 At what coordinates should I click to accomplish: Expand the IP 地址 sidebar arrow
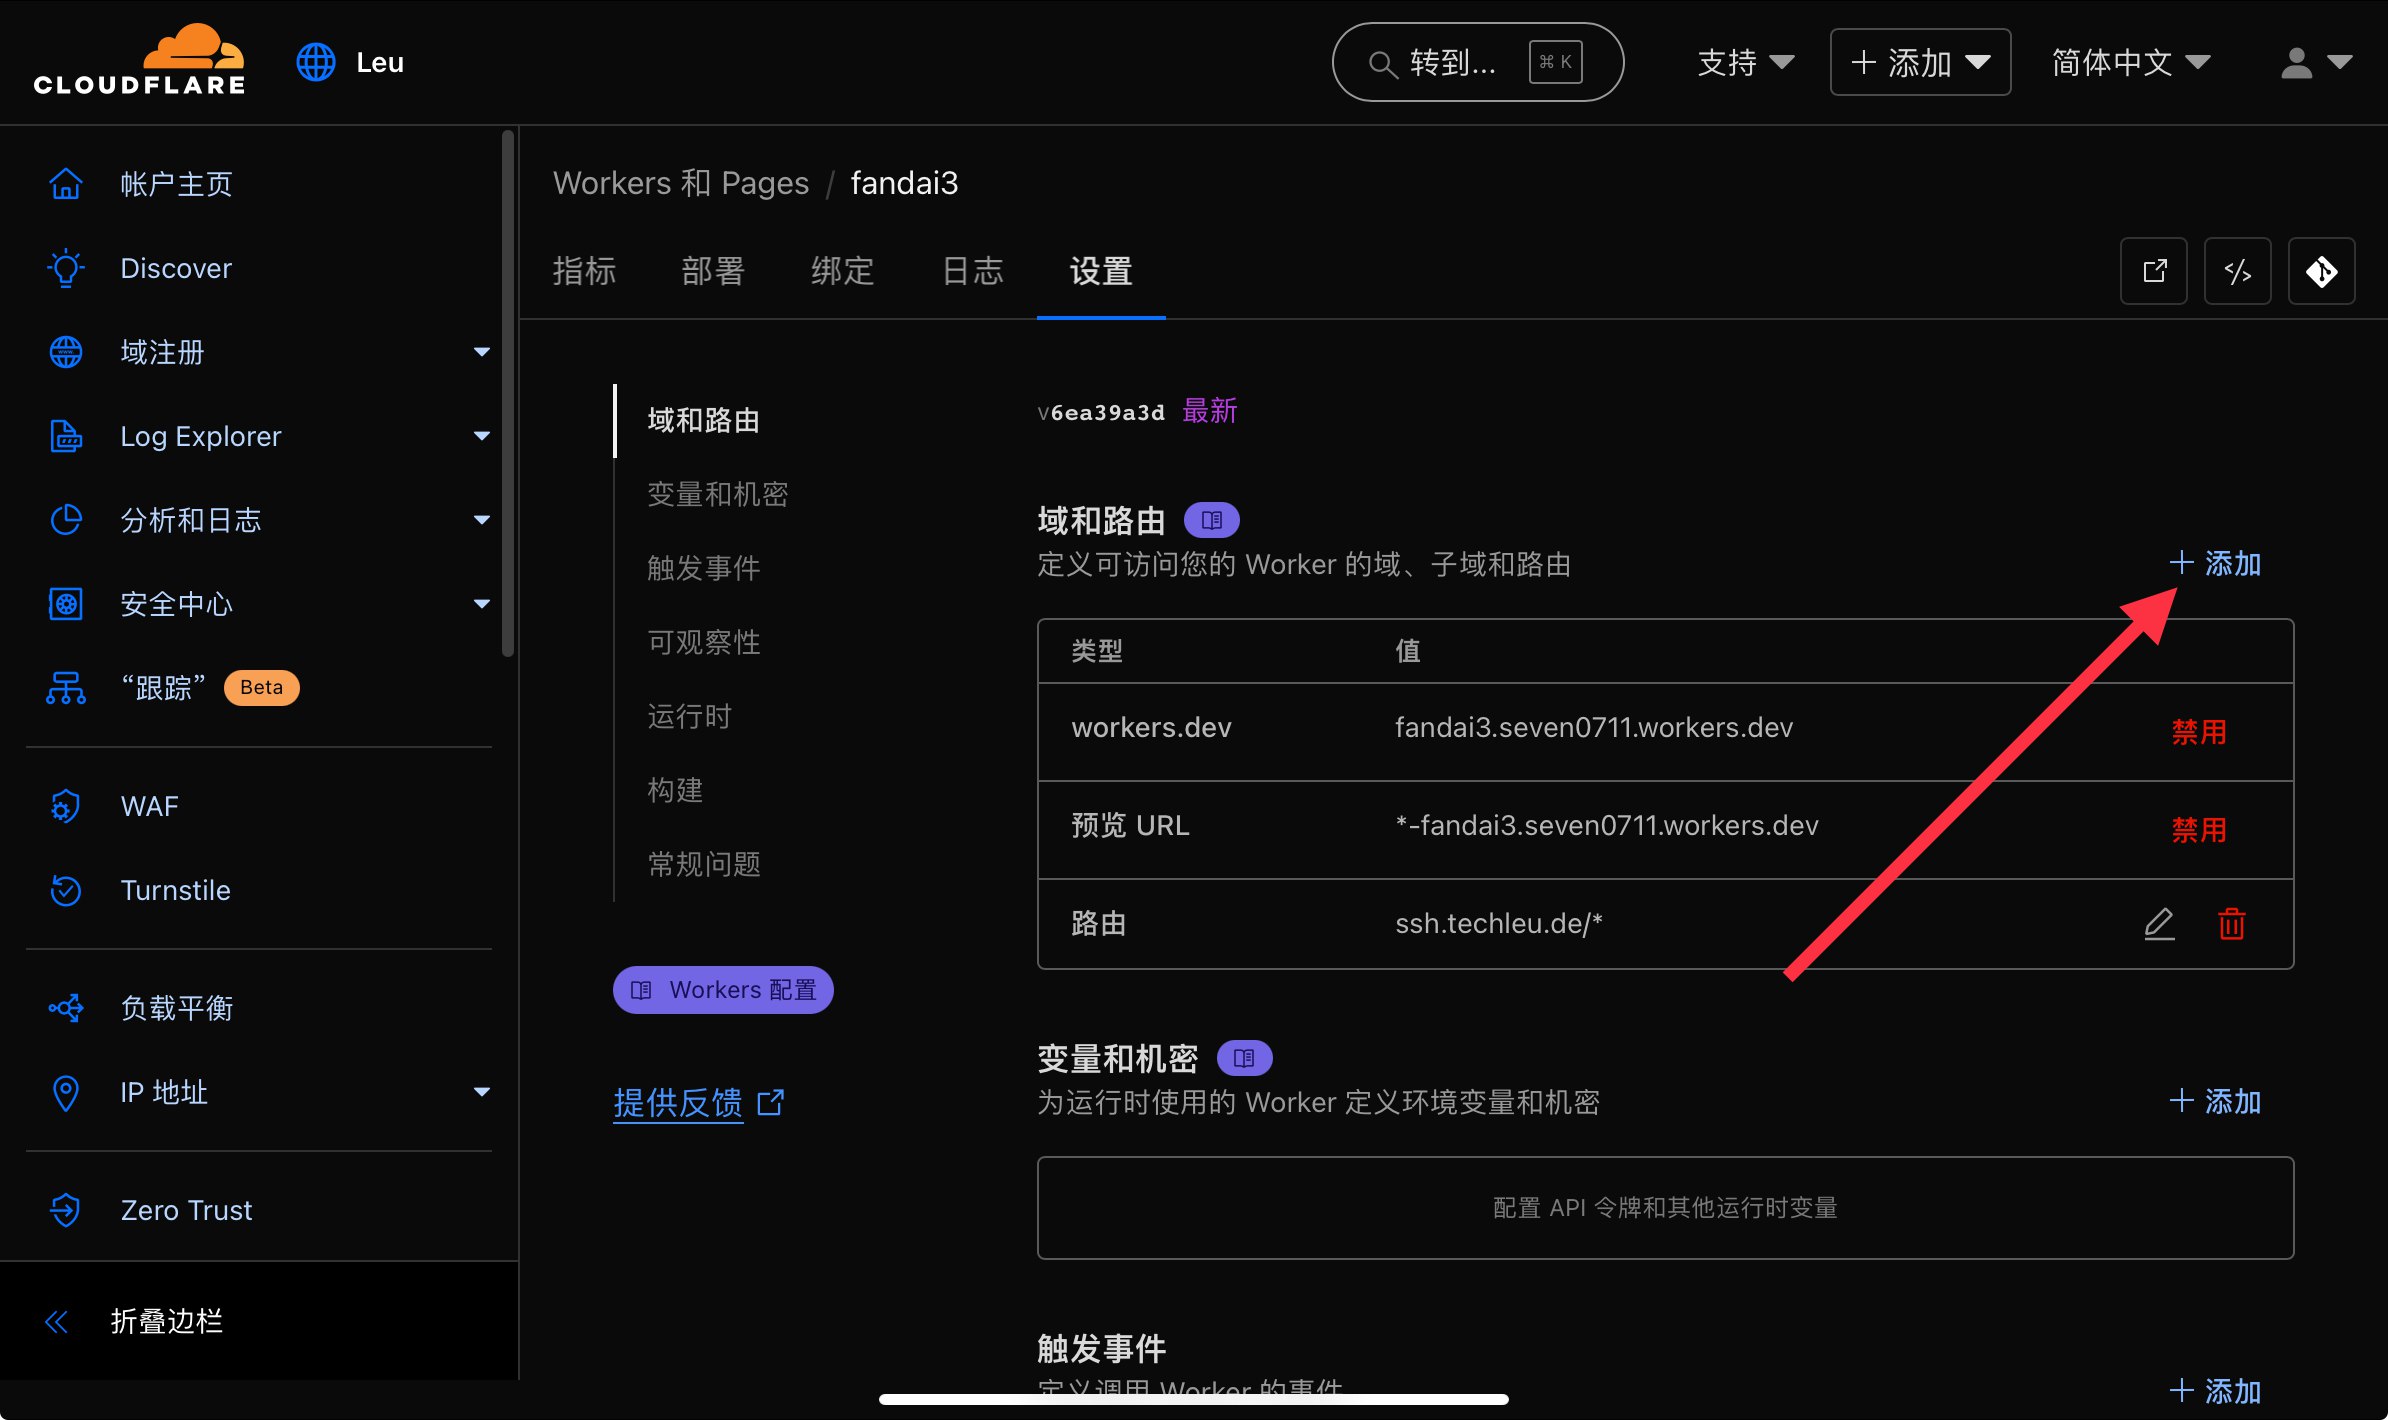(482, 1092)
